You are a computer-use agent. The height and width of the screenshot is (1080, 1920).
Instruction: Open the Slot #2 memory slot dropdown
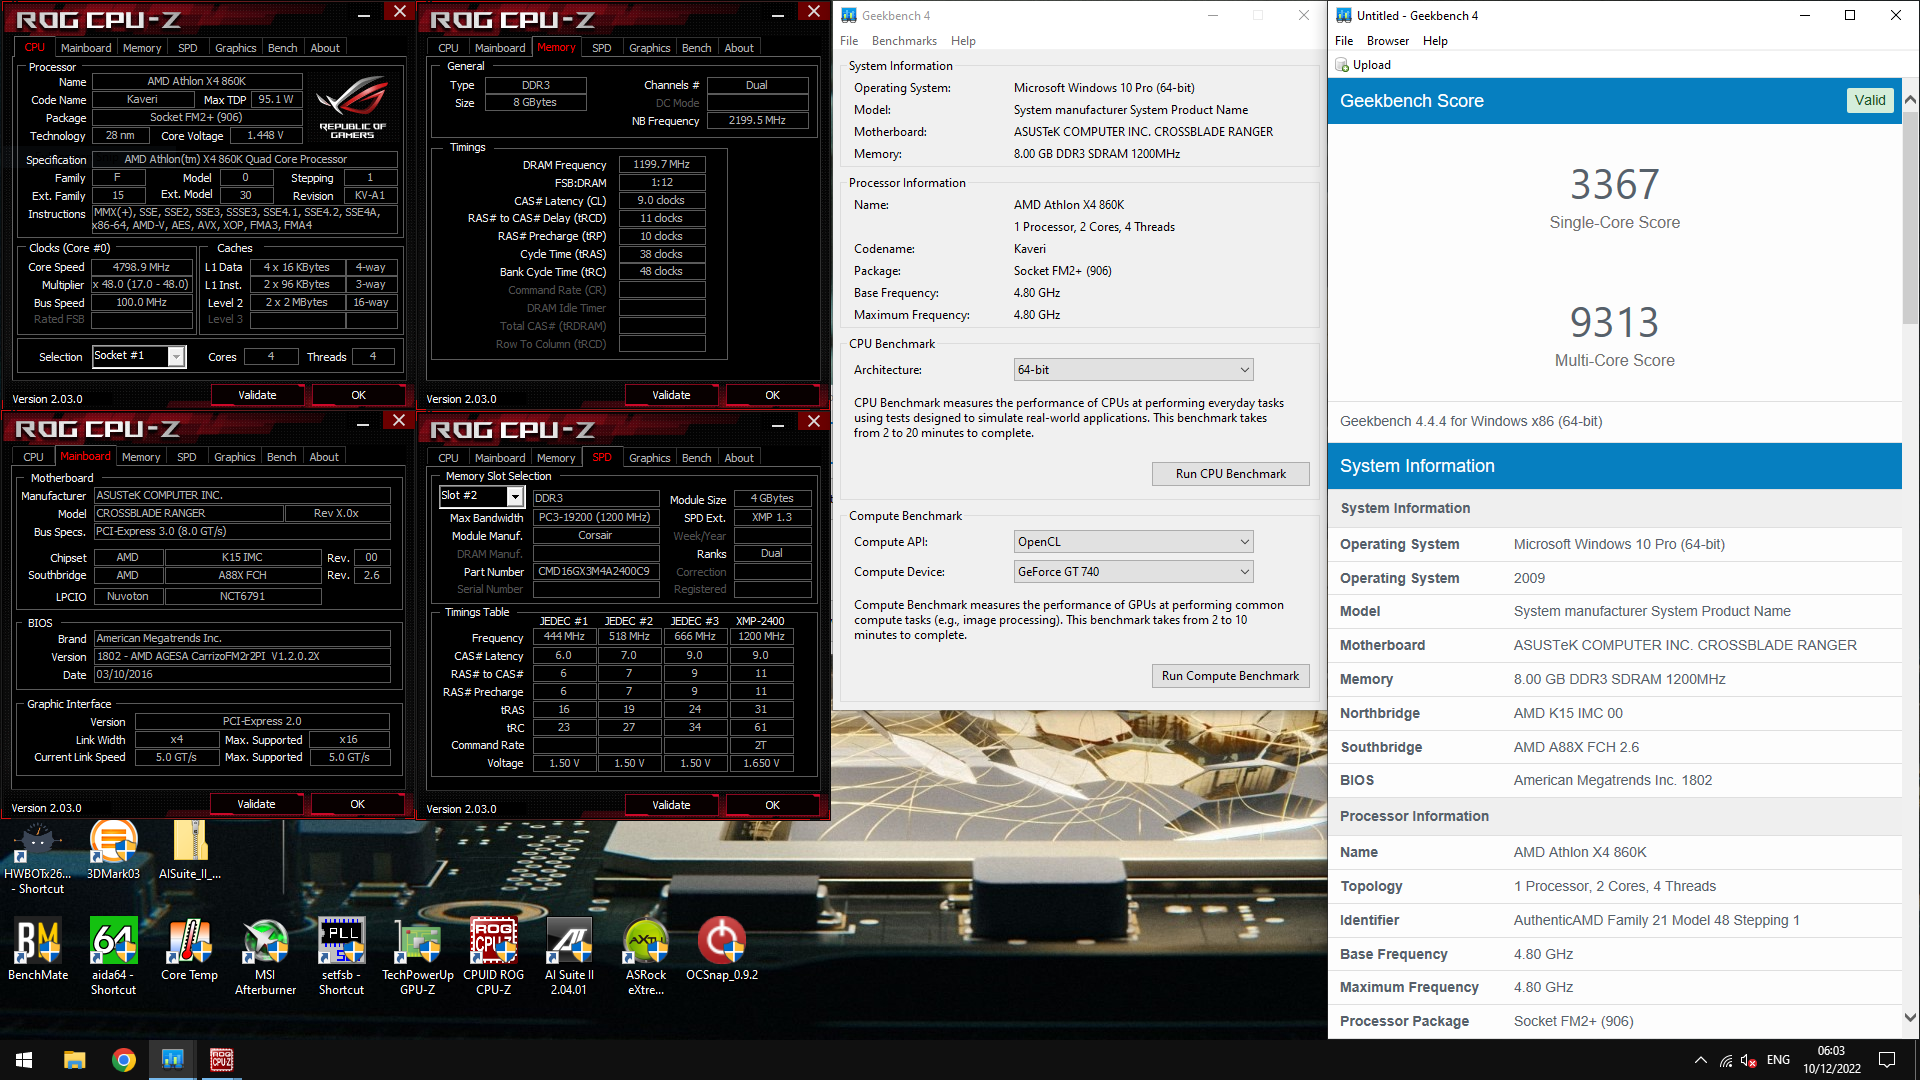[x=482, y=496]
